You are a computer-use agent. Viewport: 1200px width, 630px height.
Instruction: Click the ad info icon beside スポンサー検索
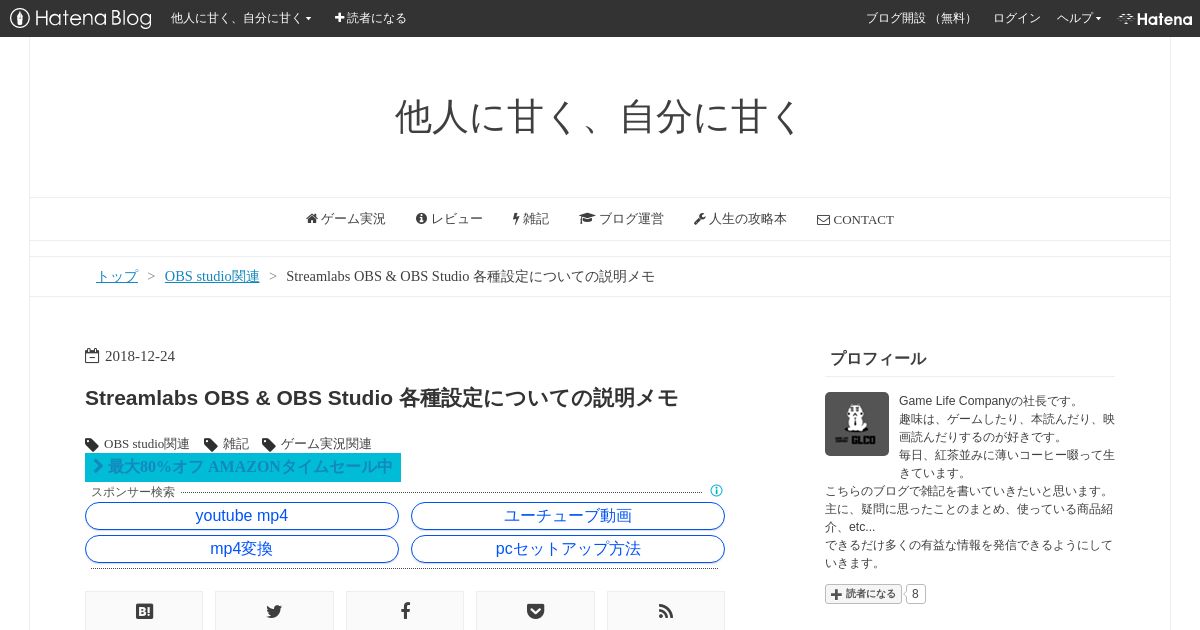716,491
